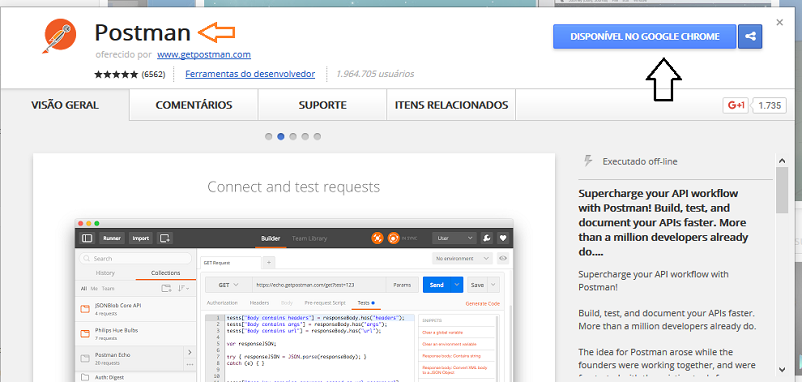Click the description scrollbar up arrow
The image size is (802, 382).
click(x=782, y=161)
